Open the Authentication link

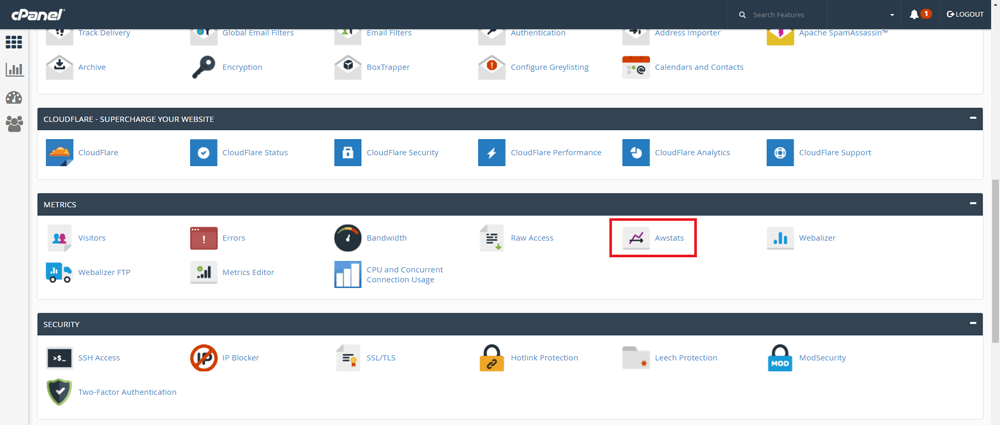538,33
